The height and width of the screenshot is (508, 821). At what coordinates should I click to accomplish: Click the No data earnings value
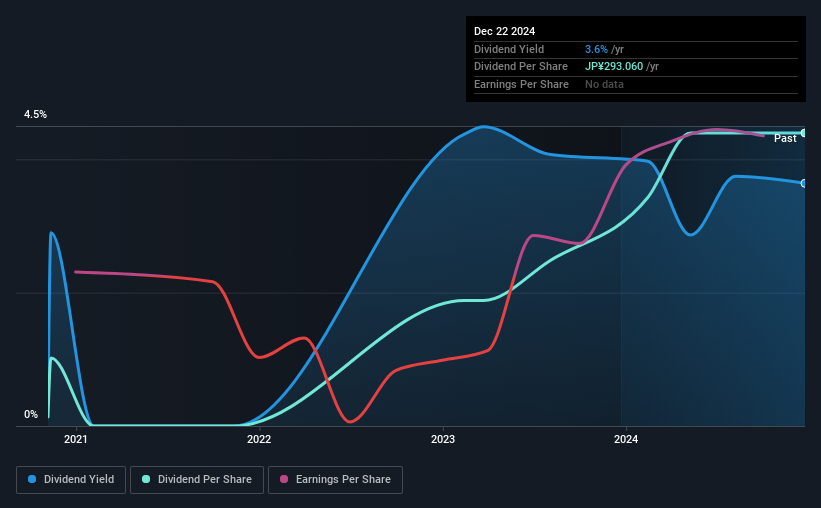pyautogui.click(x=604, y=84)
